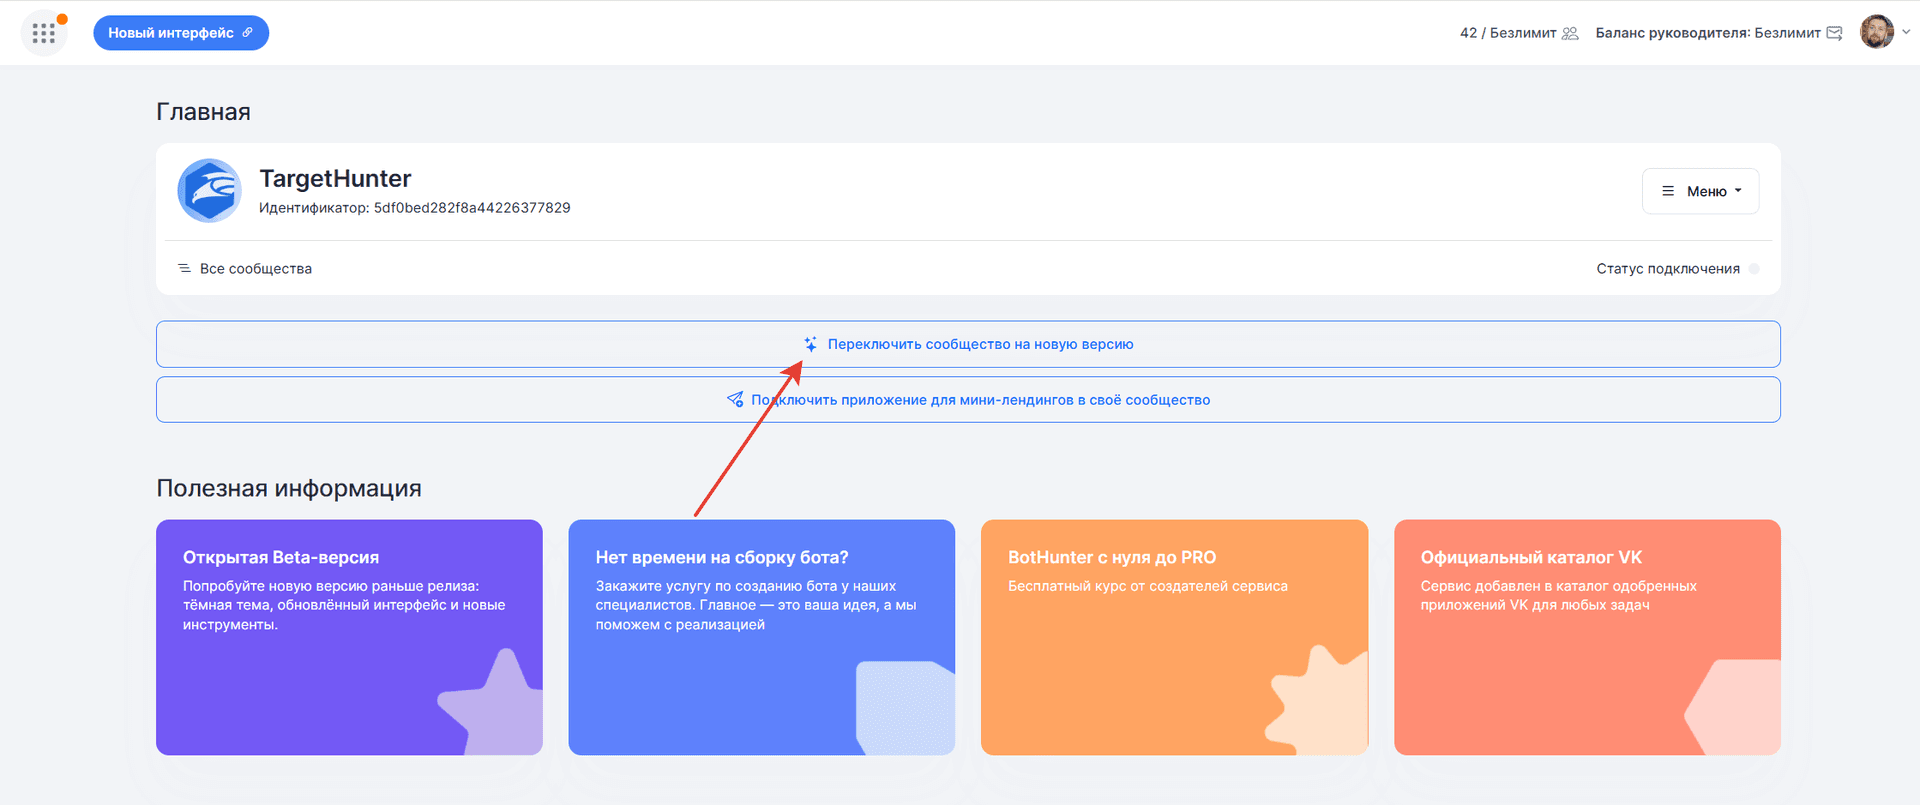Open Все сообщества list
This screenshot has width=1920, height=805.
(x=245, y=269)
